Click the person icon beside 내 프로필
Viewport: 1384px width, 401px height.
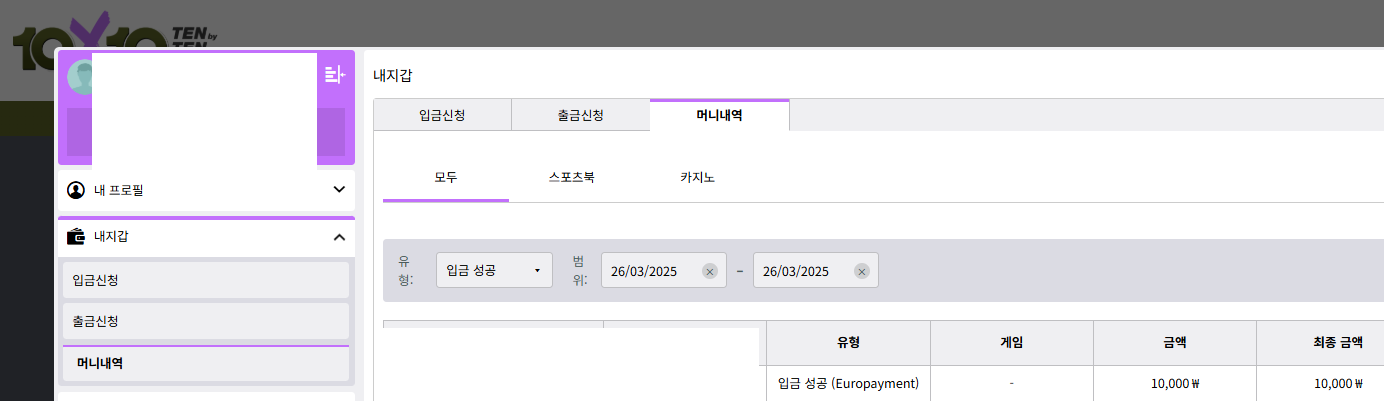click(x=77, y=189)
